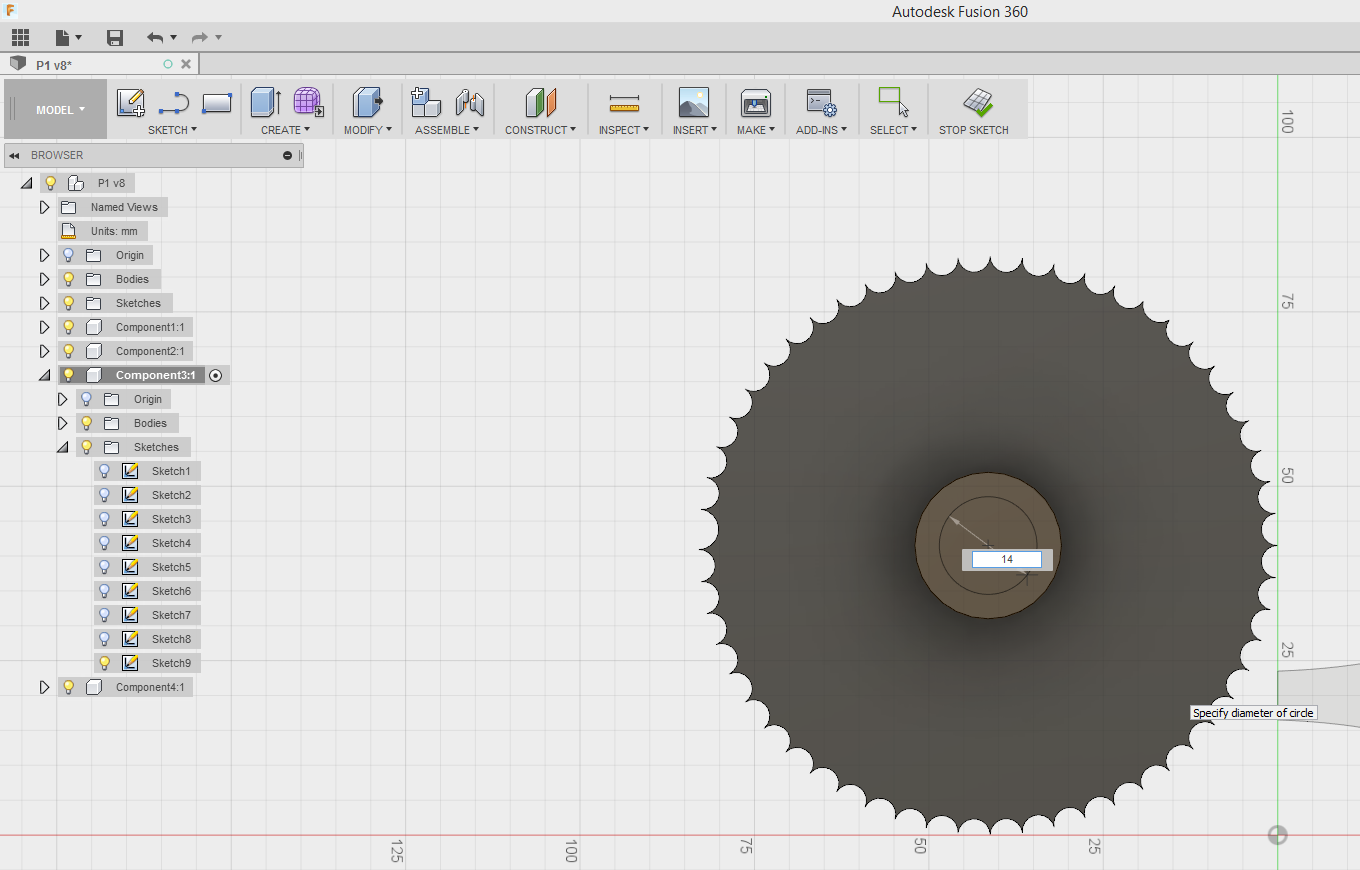
Task: Open the CONSTRUCT menu
Action: pyautogui.click(x=540, y=130)
